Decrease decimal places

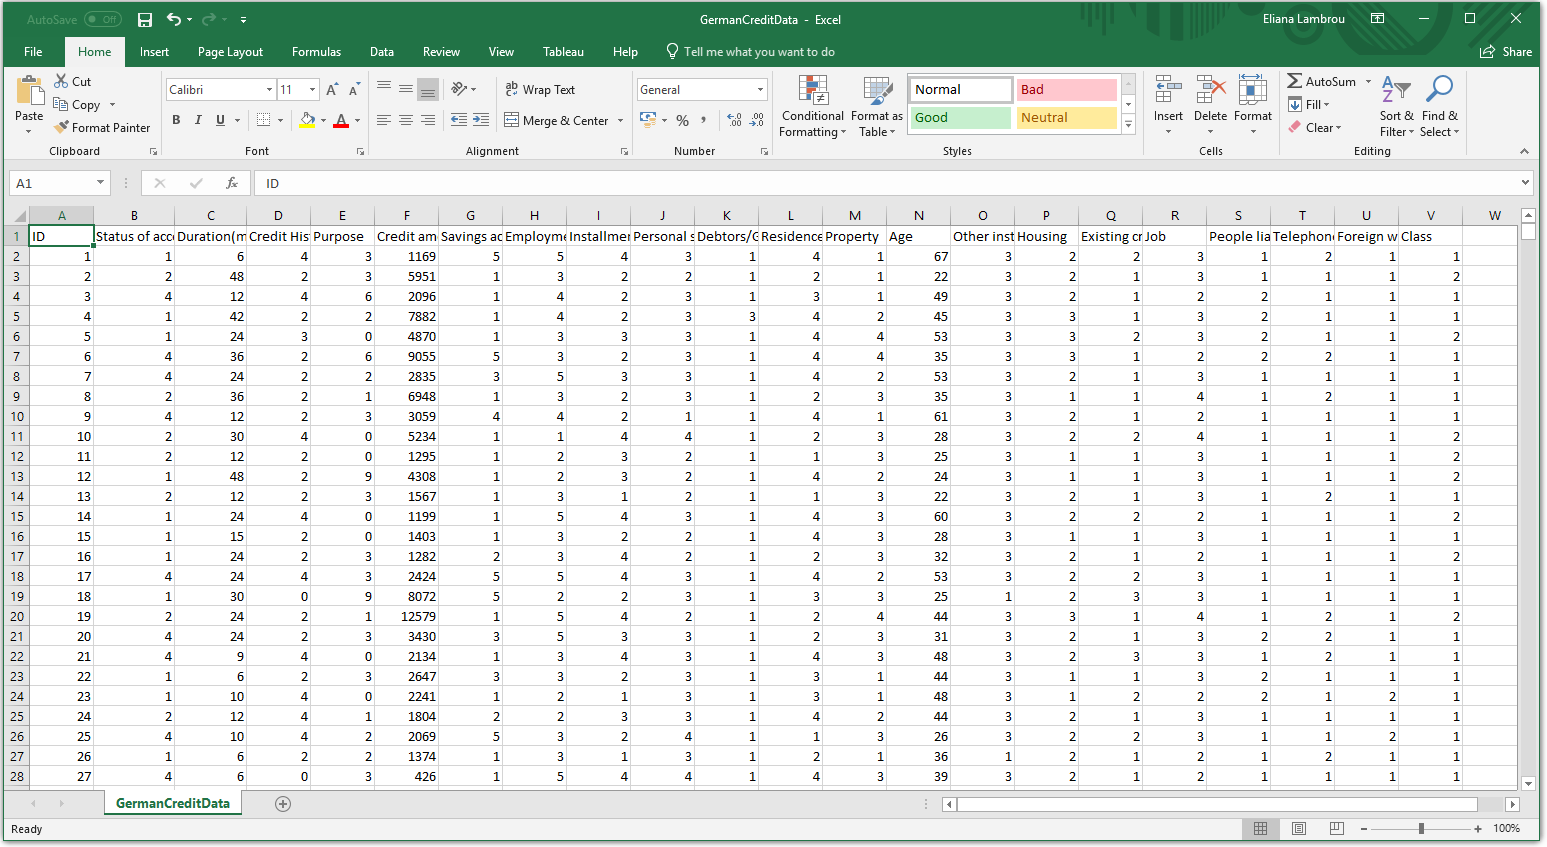[757, 120]
